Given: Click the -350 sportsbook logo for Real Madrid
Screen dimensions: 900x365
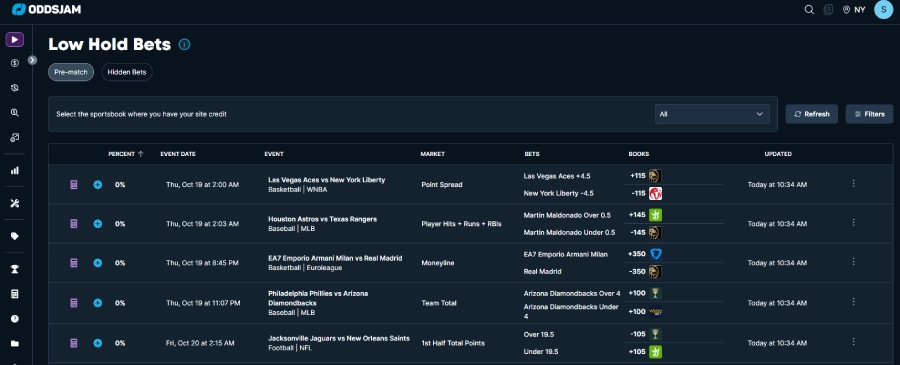Looking at the screenshot, I should pos(655,271).
